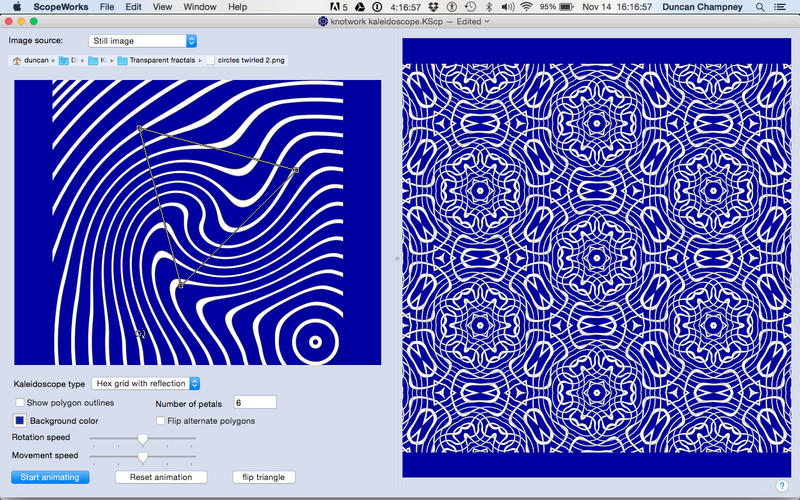Open the Window menu
Viewport: 800px width, 500px height.
click(x=199, y=7)
